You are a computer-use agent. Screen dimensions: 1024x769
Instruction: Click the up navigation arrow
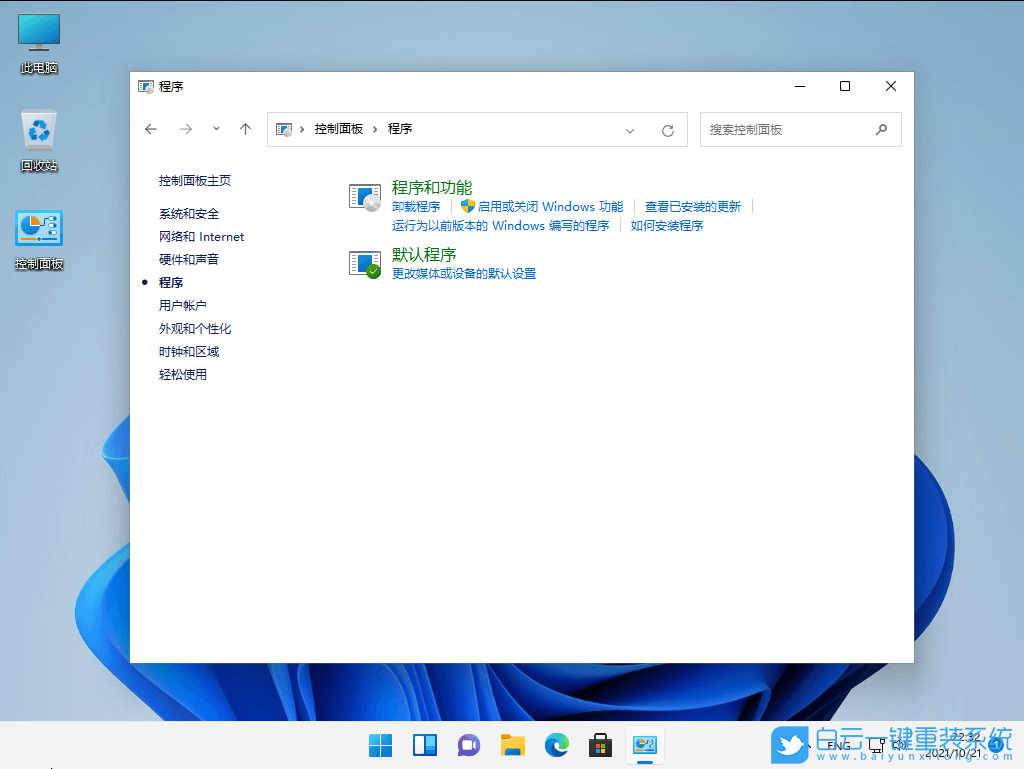coord(245,129)
